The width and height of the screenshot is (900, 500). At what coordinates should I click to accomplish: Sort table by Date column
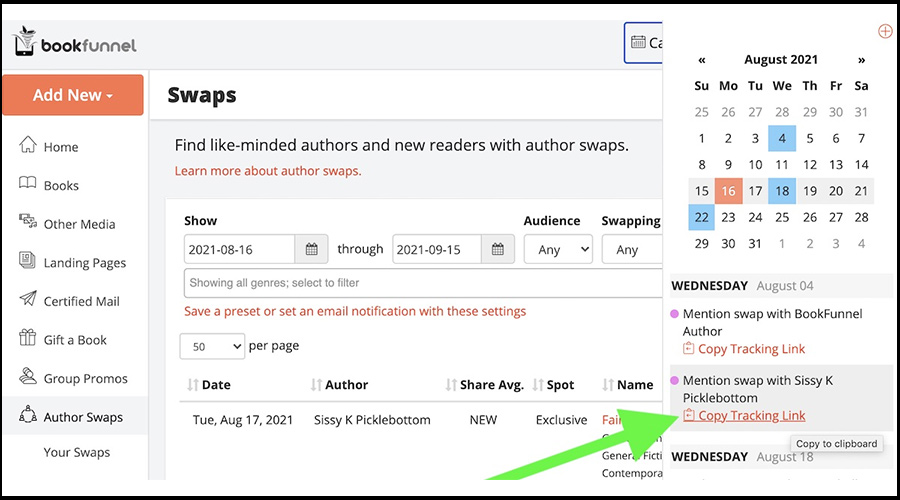(216, 385)
